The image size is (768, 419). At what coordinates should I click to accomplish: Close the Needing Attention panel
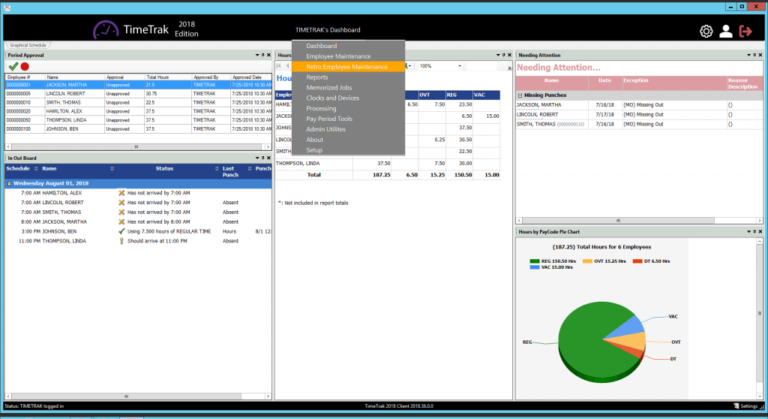point(759,54)
